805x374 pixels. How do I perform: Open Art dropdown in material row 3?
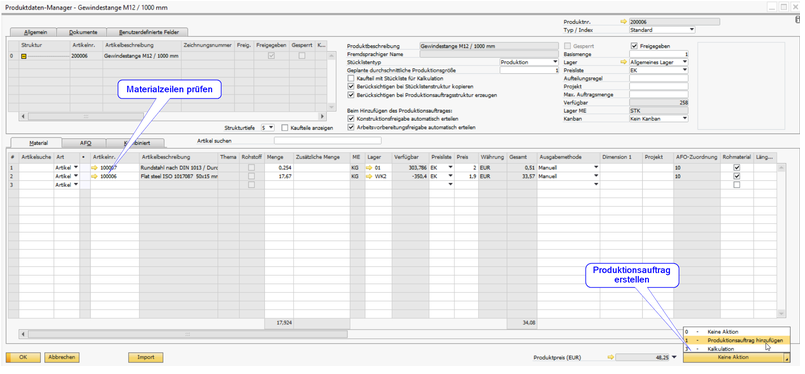(x=76, y=185)
